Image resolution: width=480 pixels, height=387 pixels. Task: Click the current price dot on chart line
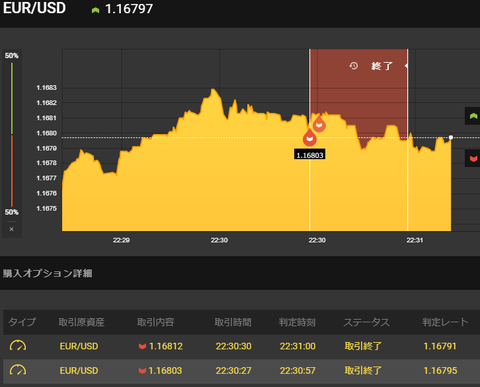(451, 137)
